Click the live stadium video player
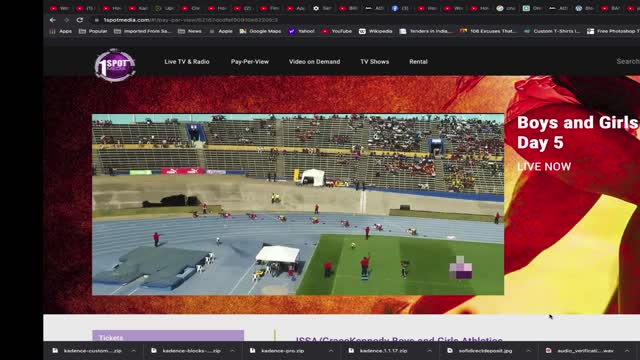Screen dimensions: 640x360 click(298, 204)
